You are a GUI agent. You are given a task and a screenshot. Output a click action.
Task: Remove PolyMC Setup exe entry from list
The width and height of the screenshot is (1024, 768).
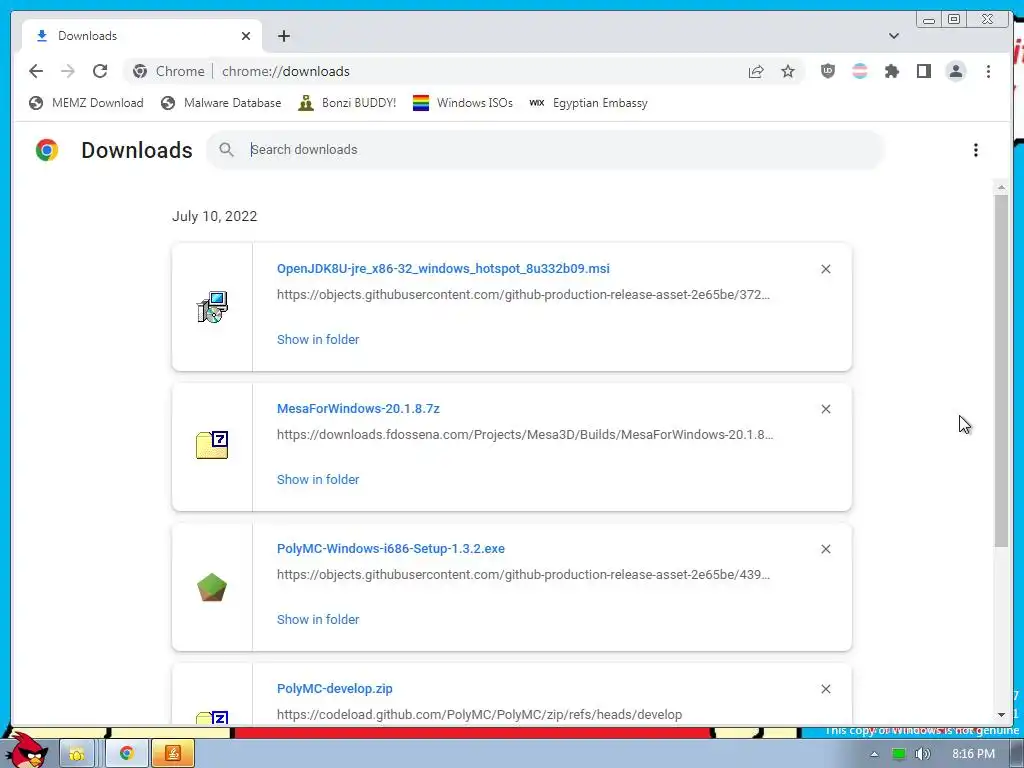click(825, 549)
